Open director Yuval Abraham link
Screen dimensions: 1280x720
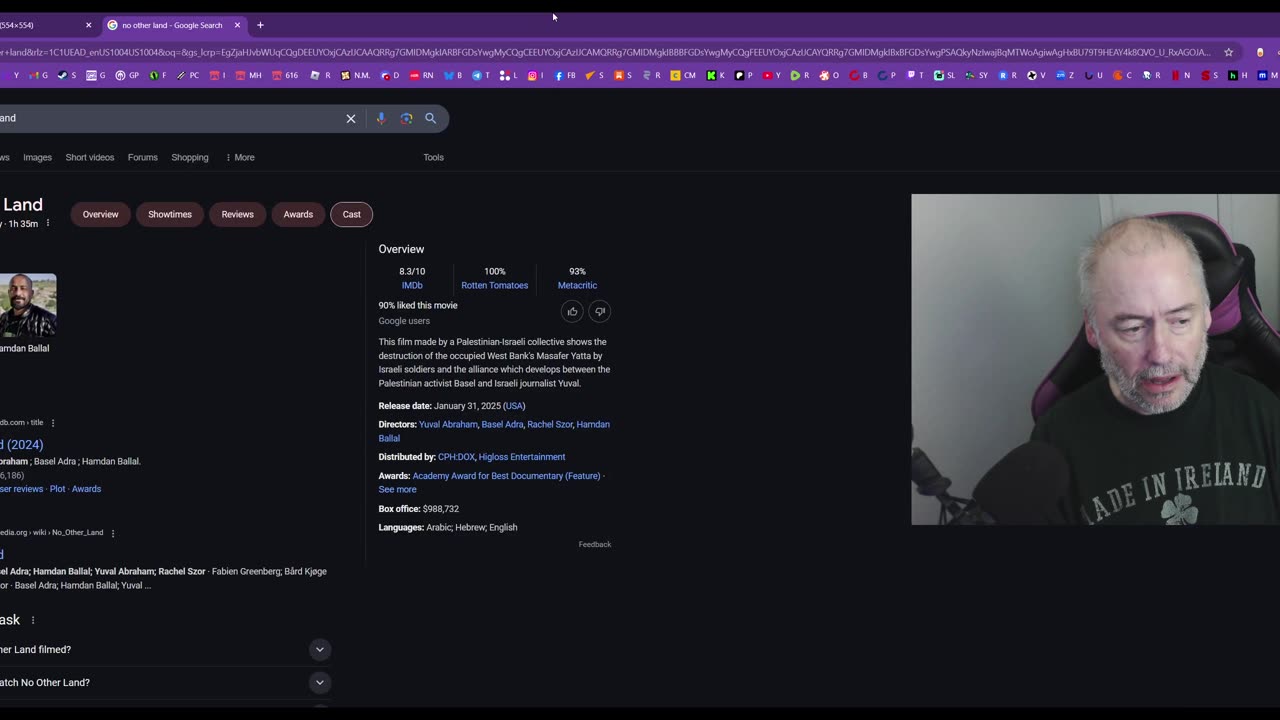(448, 424)
